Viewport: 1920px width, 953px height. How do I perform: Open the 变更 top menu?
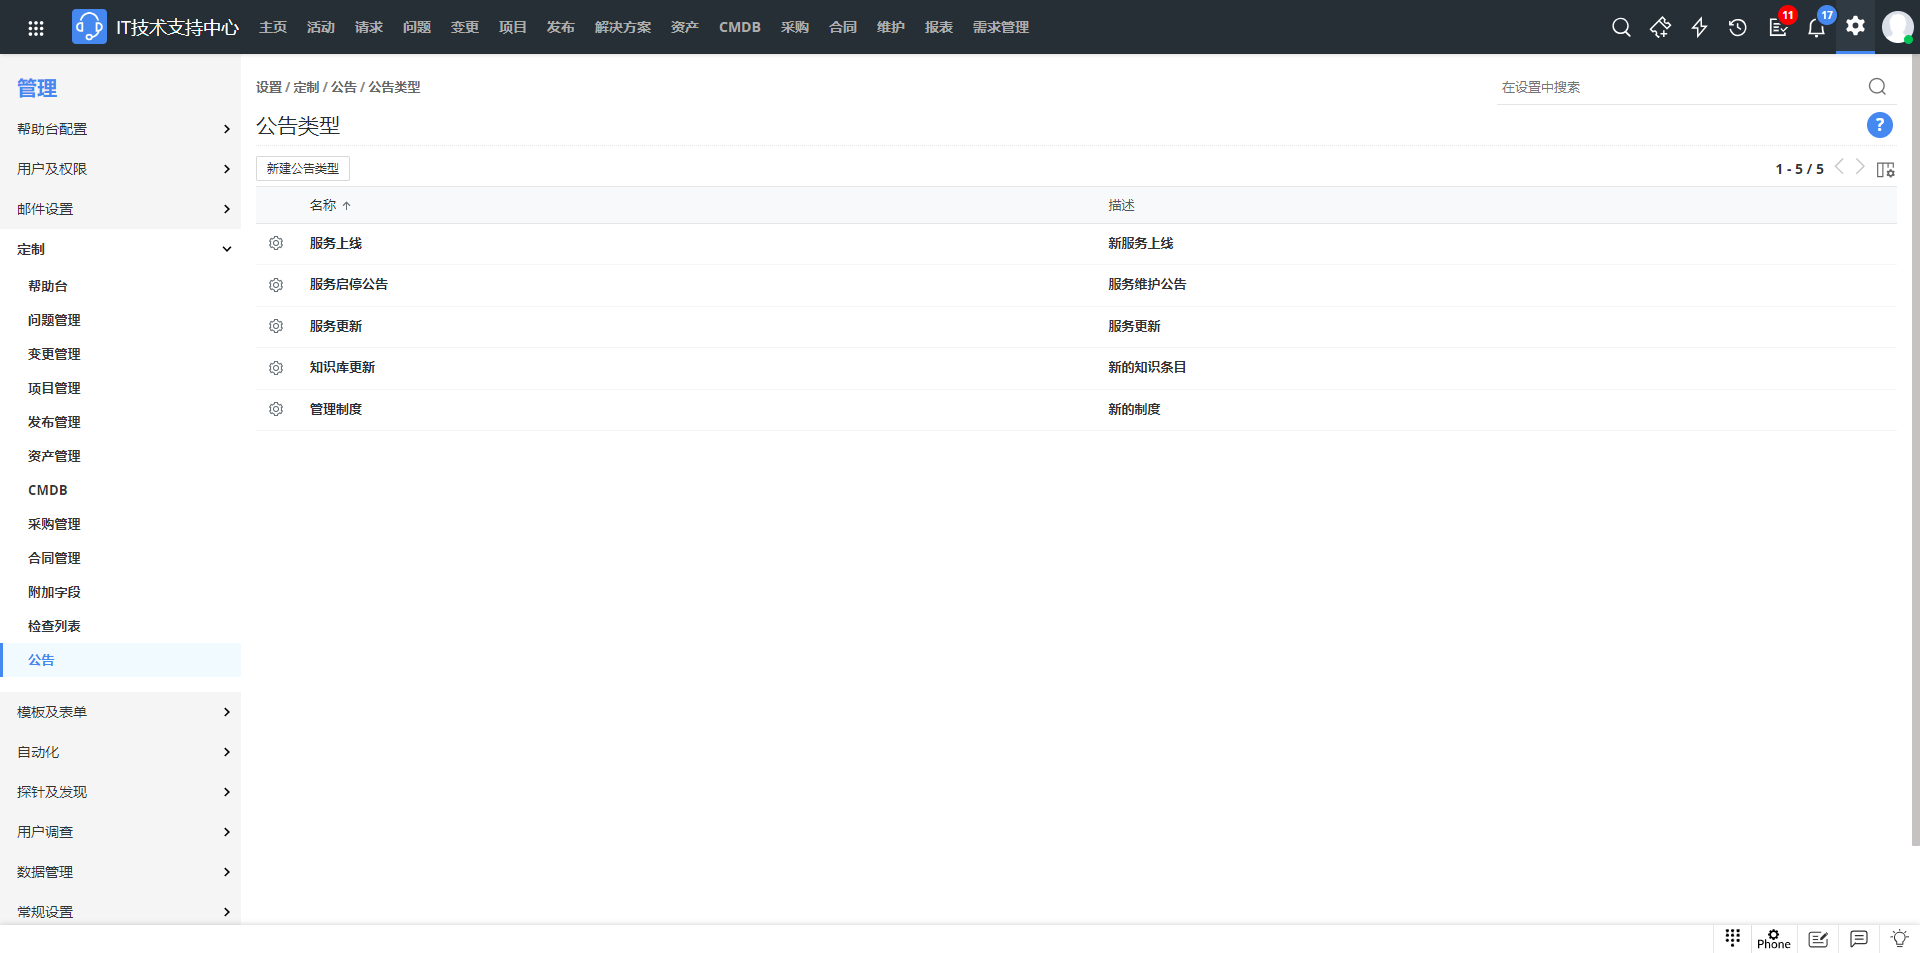[x=465, y=27]
